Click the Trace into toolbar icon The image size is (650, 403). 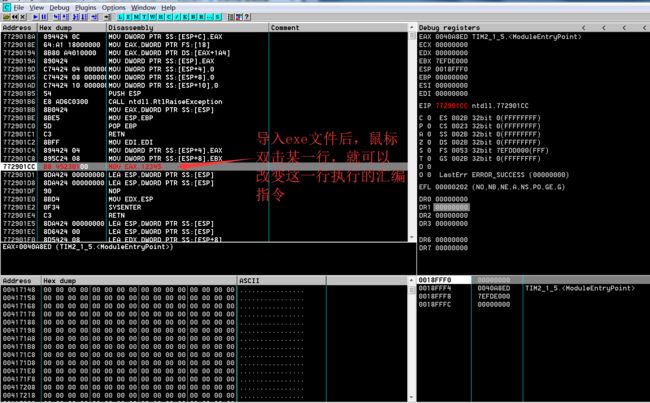76,17
